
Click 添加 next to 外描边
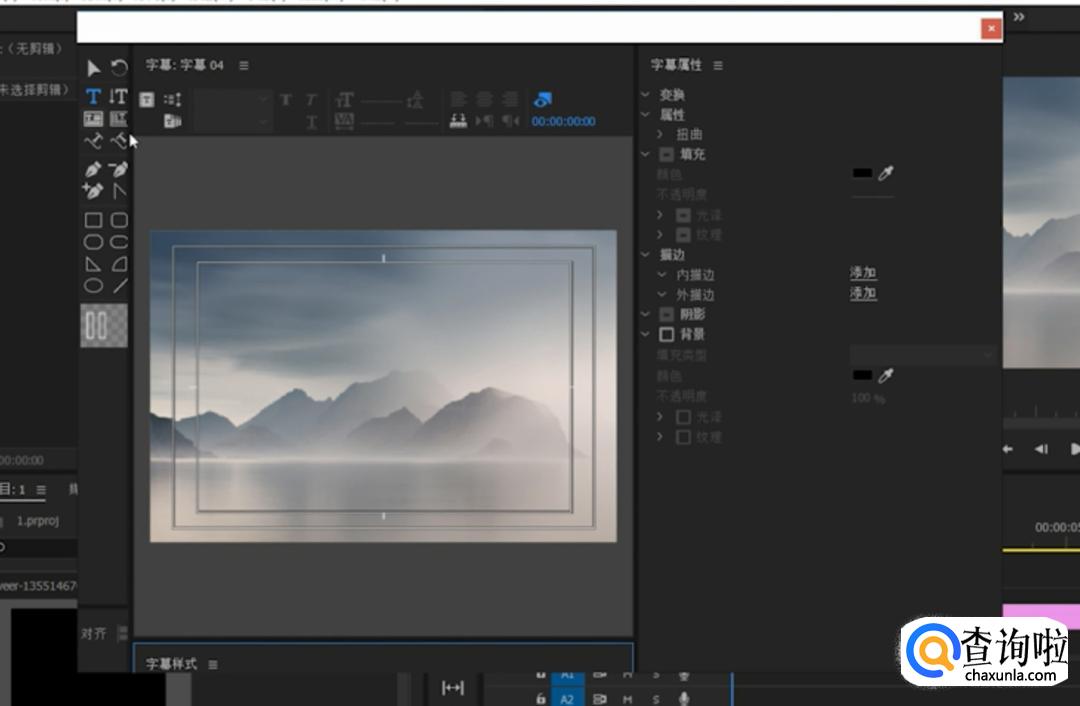[863, 293]
